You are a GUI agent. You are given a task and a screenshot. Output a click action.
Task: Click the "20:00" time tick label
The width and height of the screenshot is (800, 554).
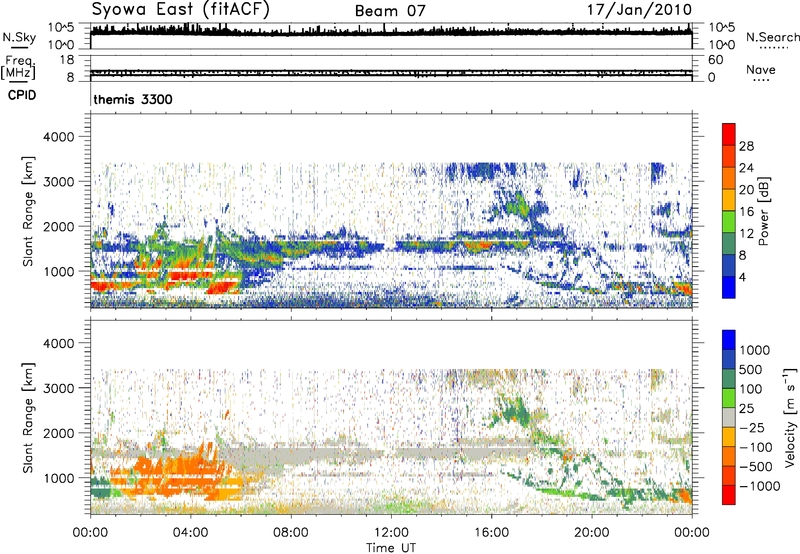tap(591, 533)
